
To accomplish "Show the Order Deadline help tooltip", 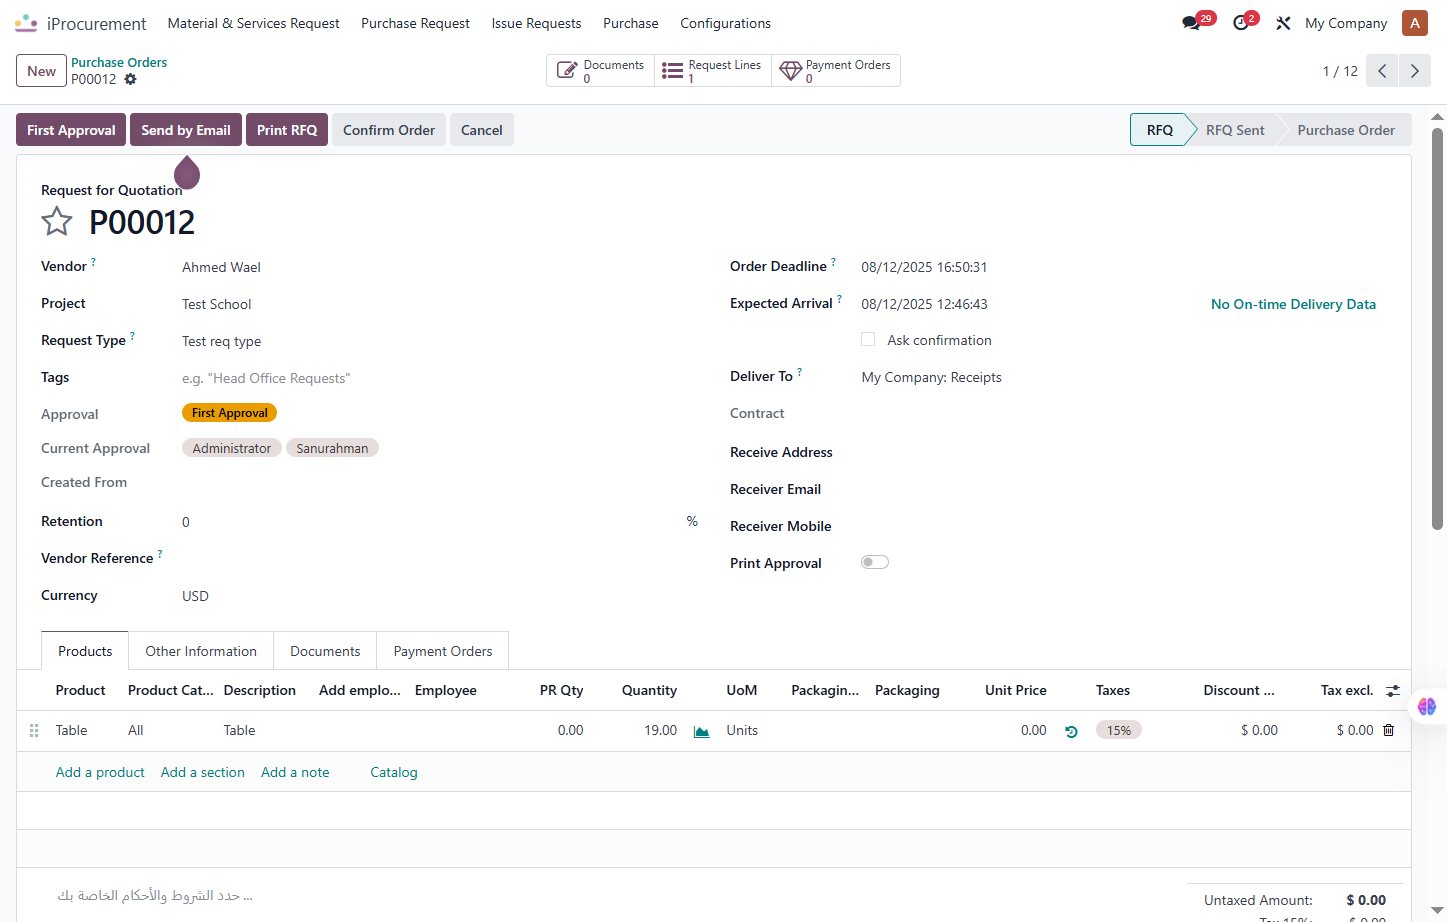I will coord(833,262).
